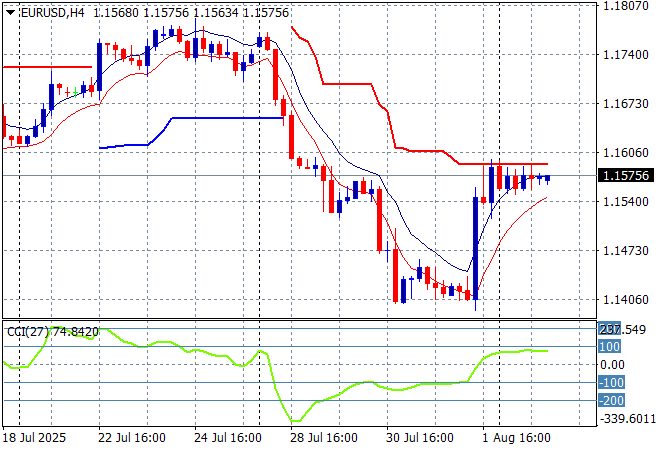Select the 1 Aug 16:00 time label
The width and height of the screenshot is (660, 450).
coord(516,438)
